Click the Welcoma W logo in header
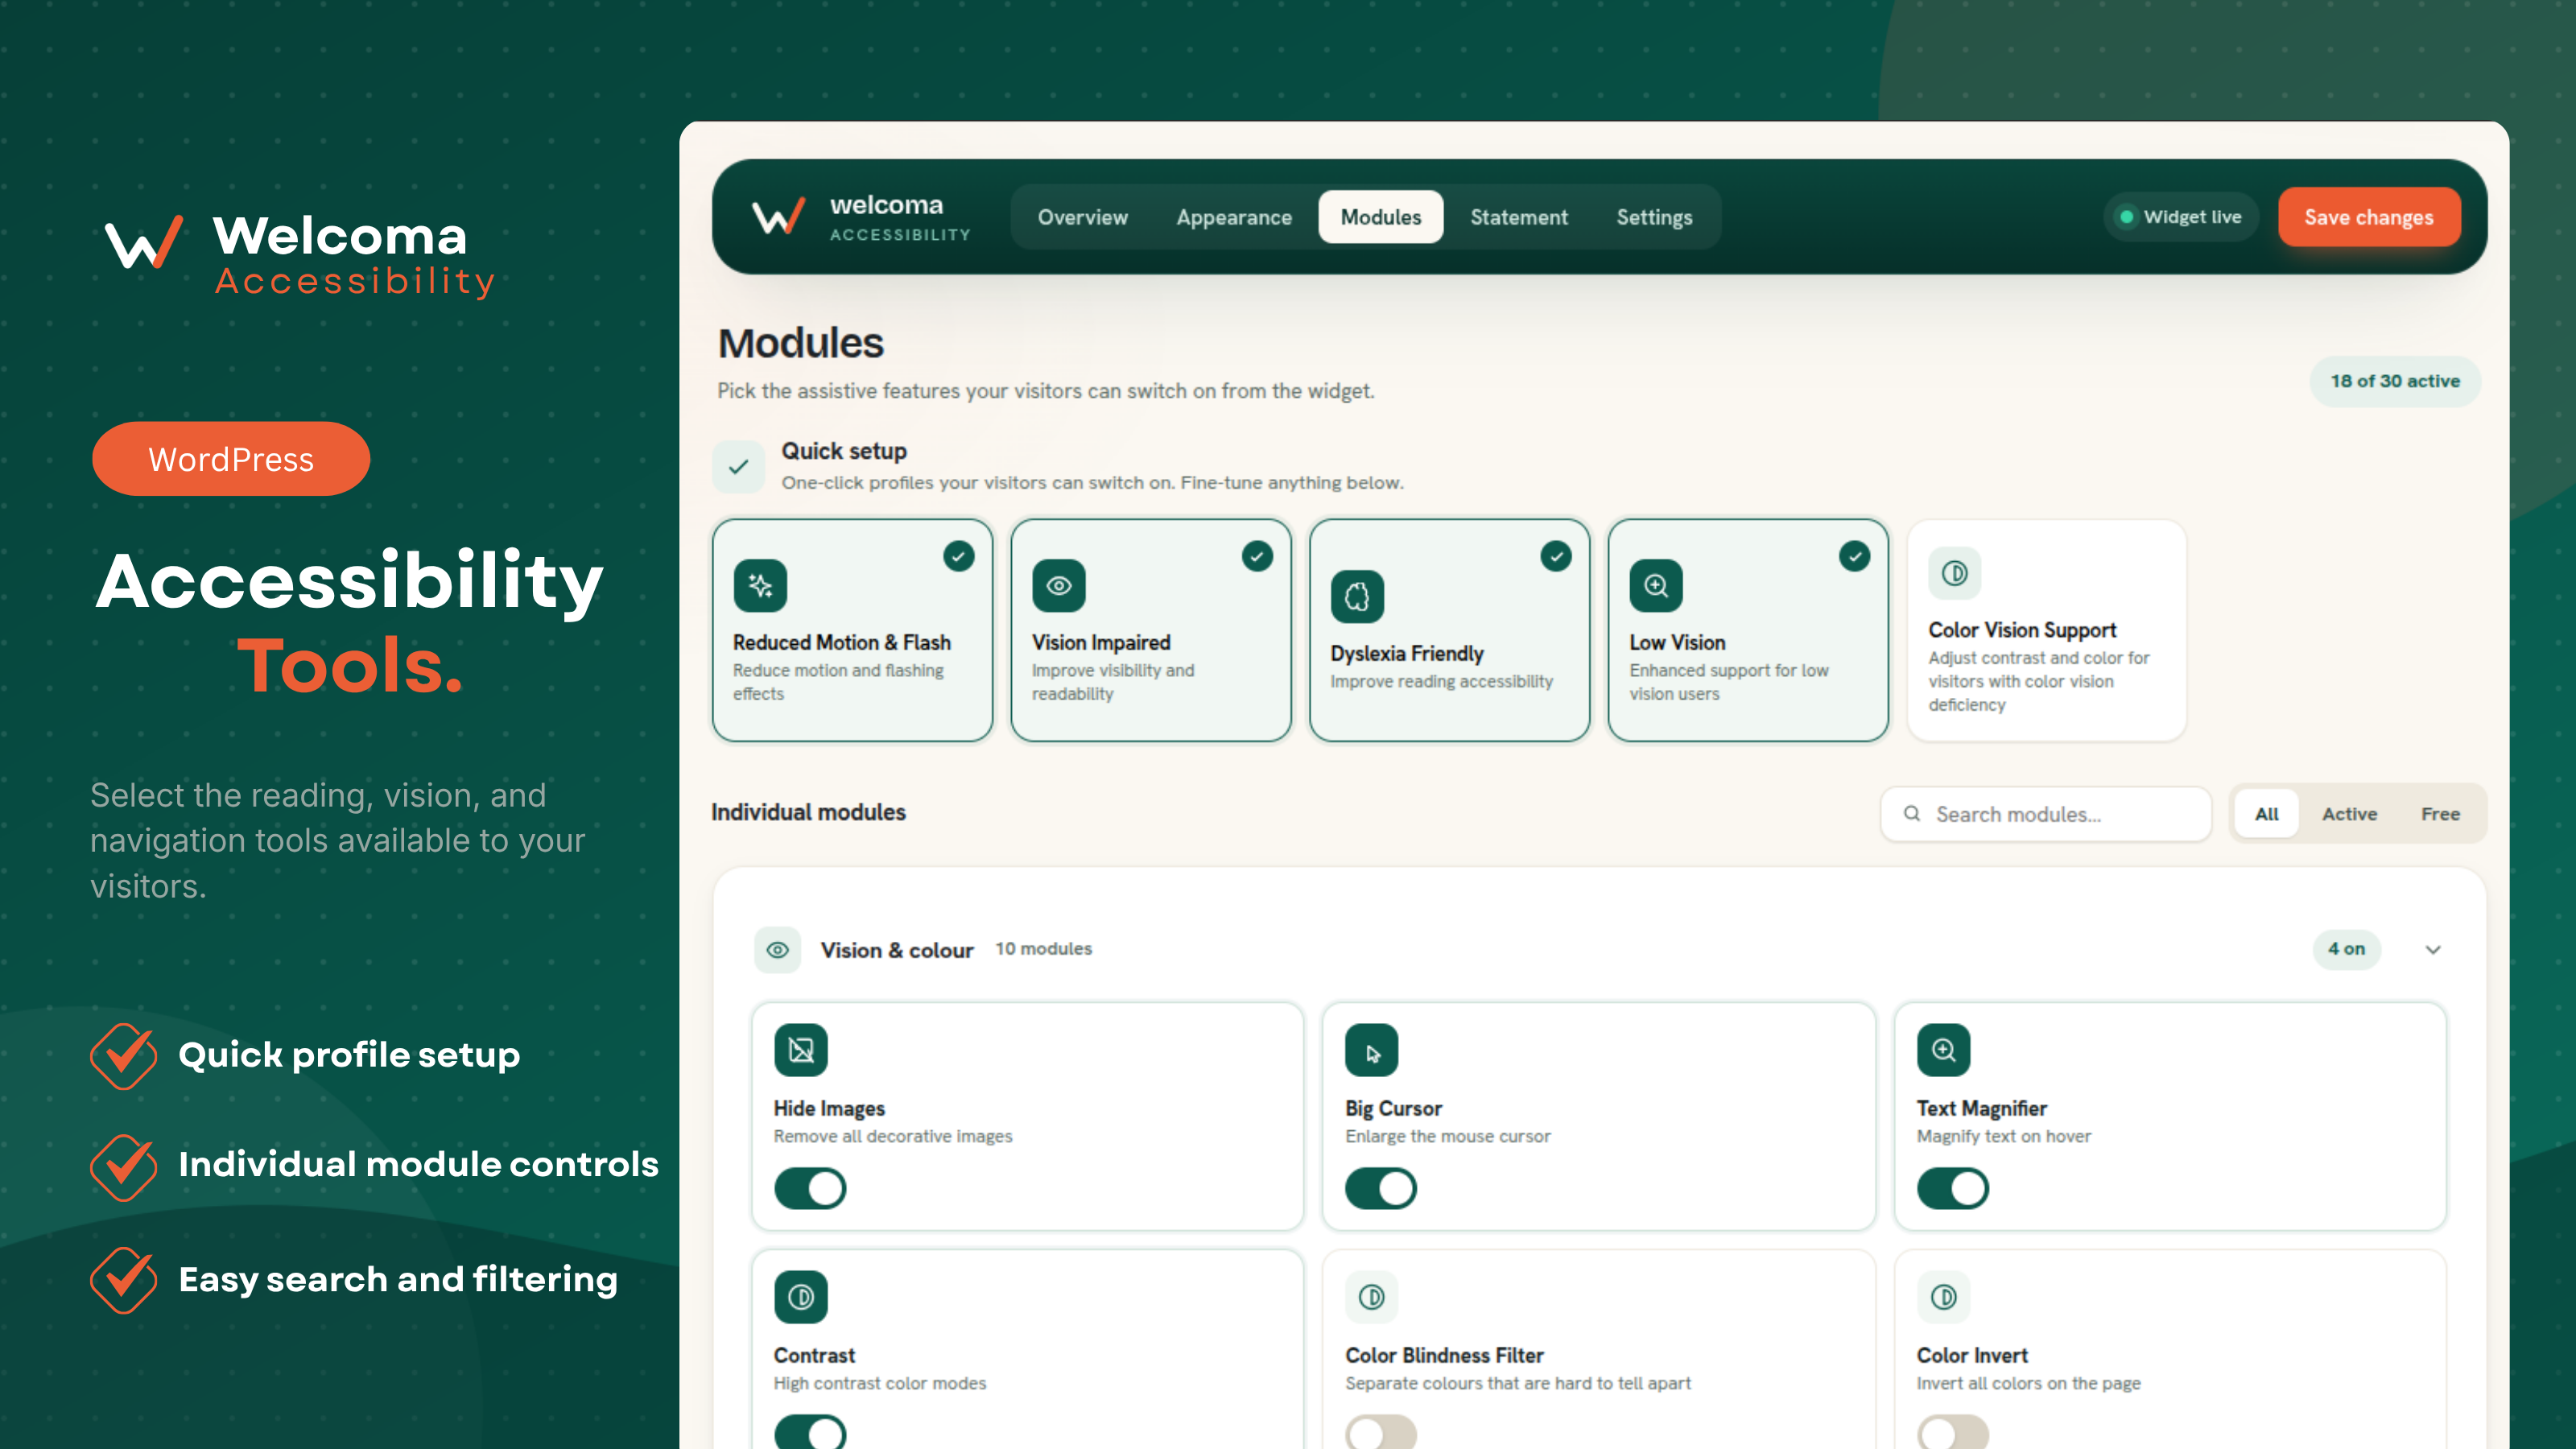This screenshot has height=1449, width=2576. 778,216
